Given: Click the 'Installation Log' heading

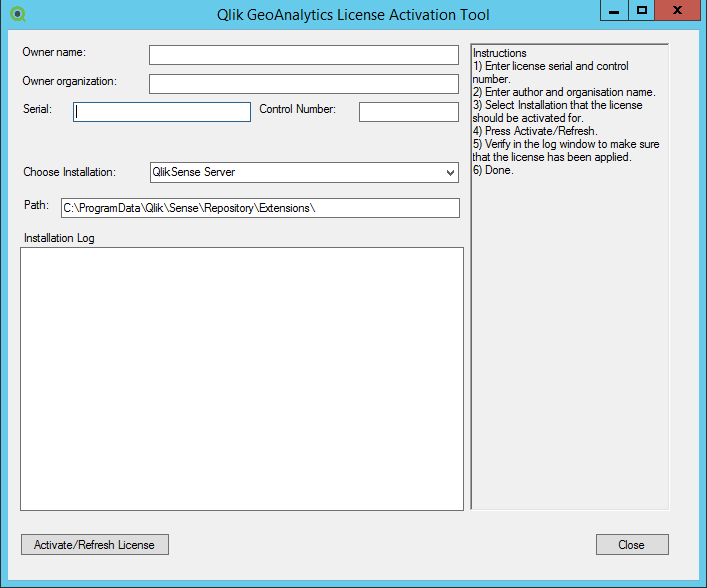Looking at the screenshot, I should 59,238.
